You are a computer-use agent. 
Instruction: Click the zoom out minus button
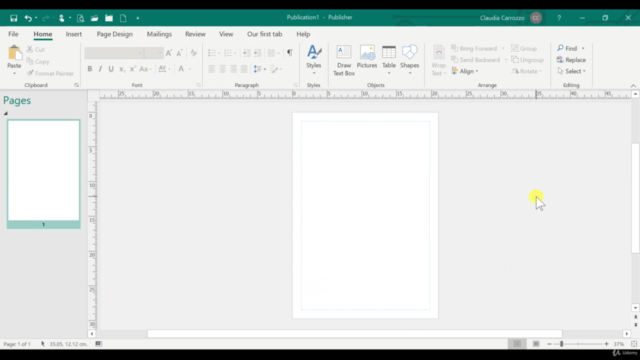pyautogui.click(x=549, y=344)
